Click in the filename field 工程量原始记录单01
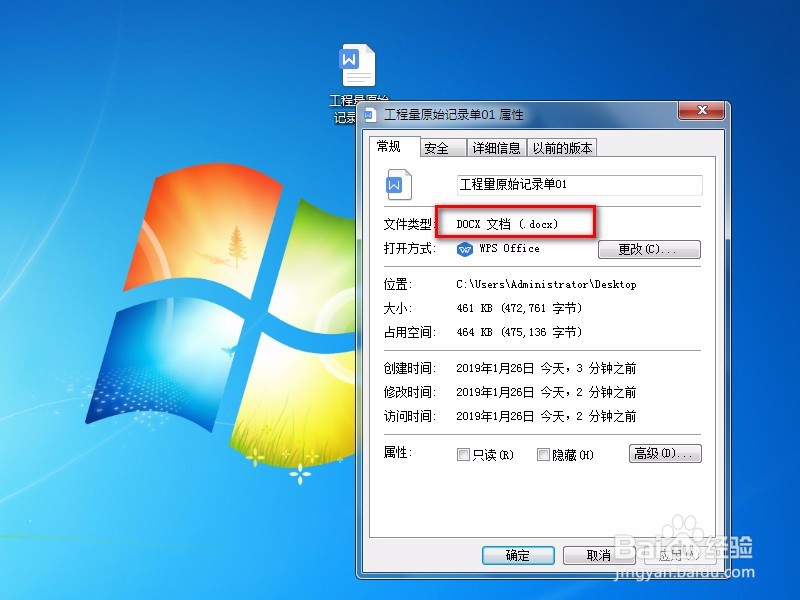The image size is (800, 600). (579, 185)
